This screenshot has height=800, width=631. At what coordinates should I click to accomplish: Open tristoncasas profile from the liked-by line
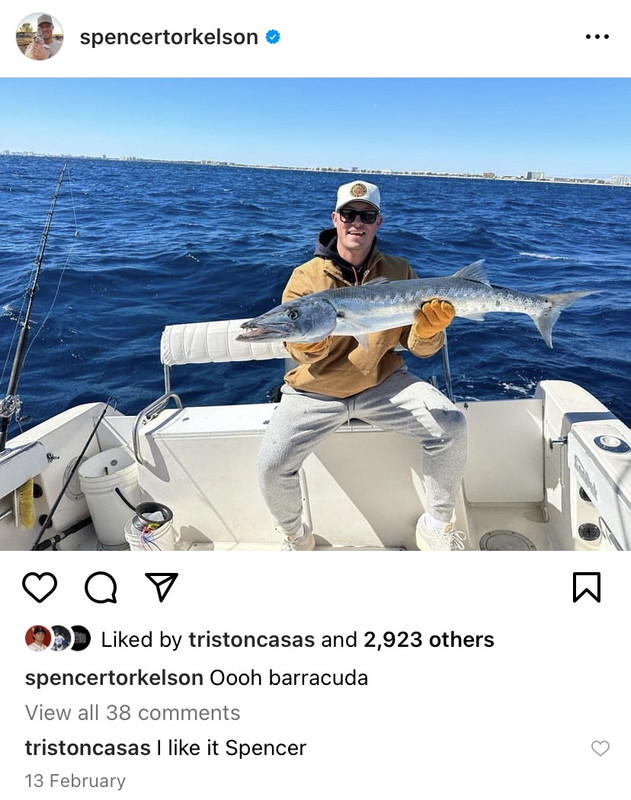[251, 640]
